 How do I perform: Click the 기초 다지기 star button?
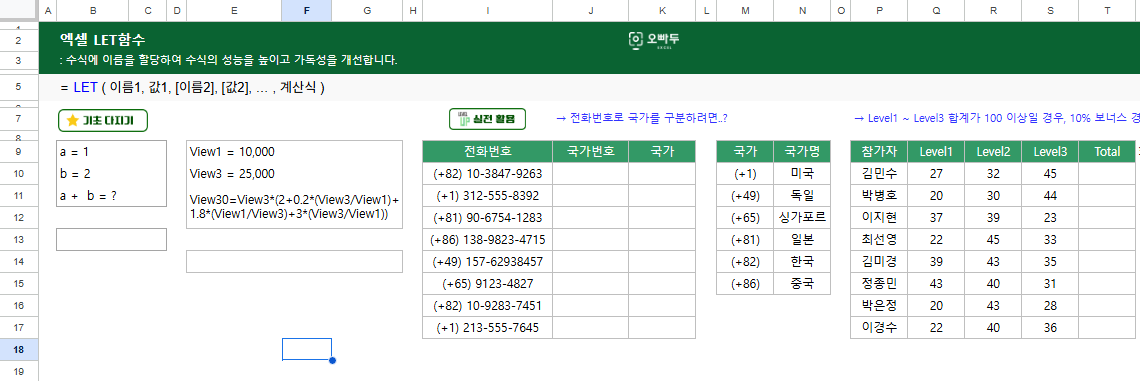point(103,121)
